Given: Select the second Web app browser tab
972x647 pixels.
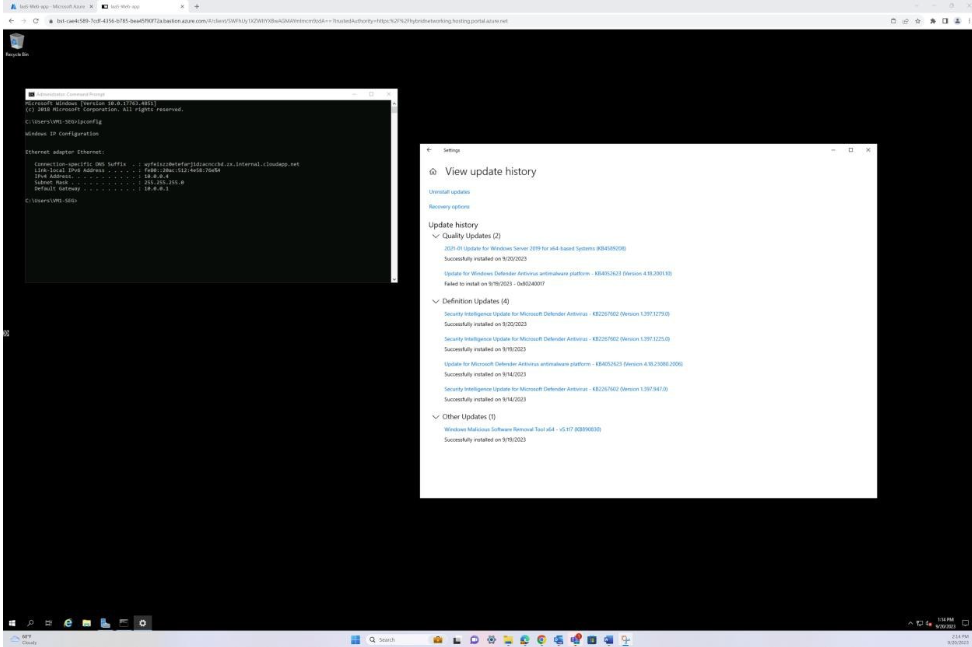Looking at the screenshot, I should pos(140,6).
